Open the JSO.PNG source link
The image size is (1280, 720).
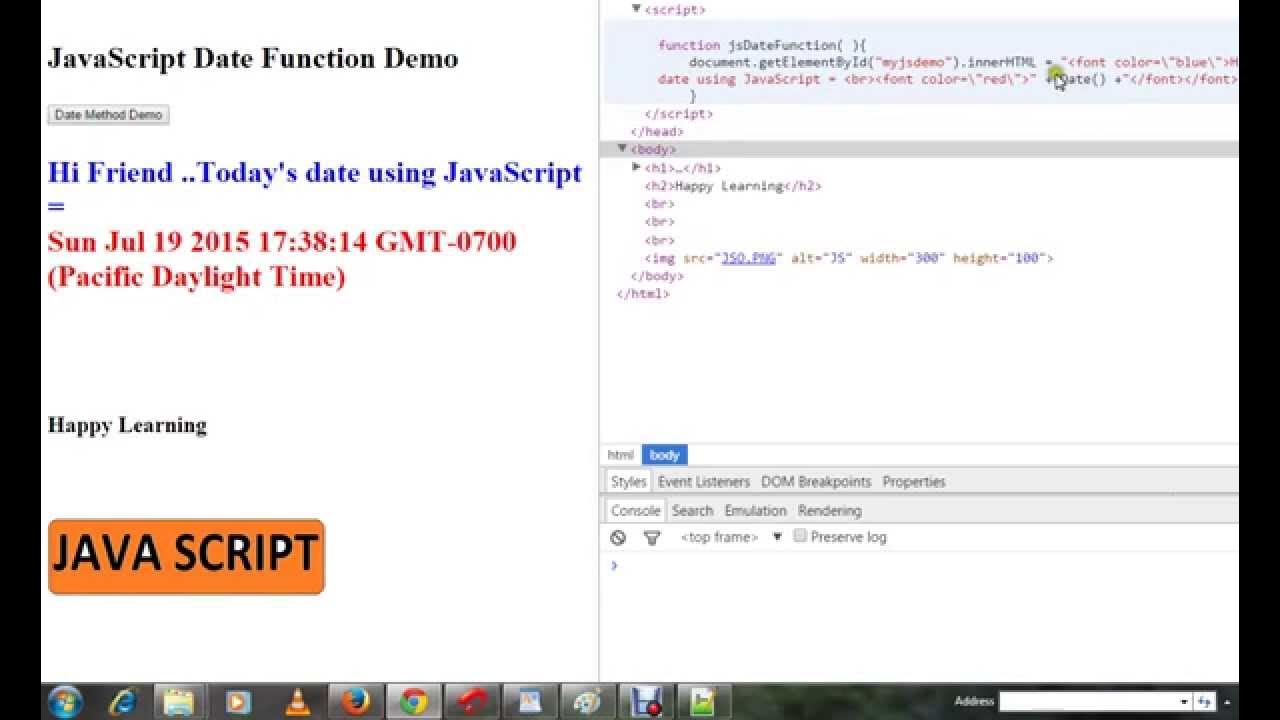pos(748,258)
